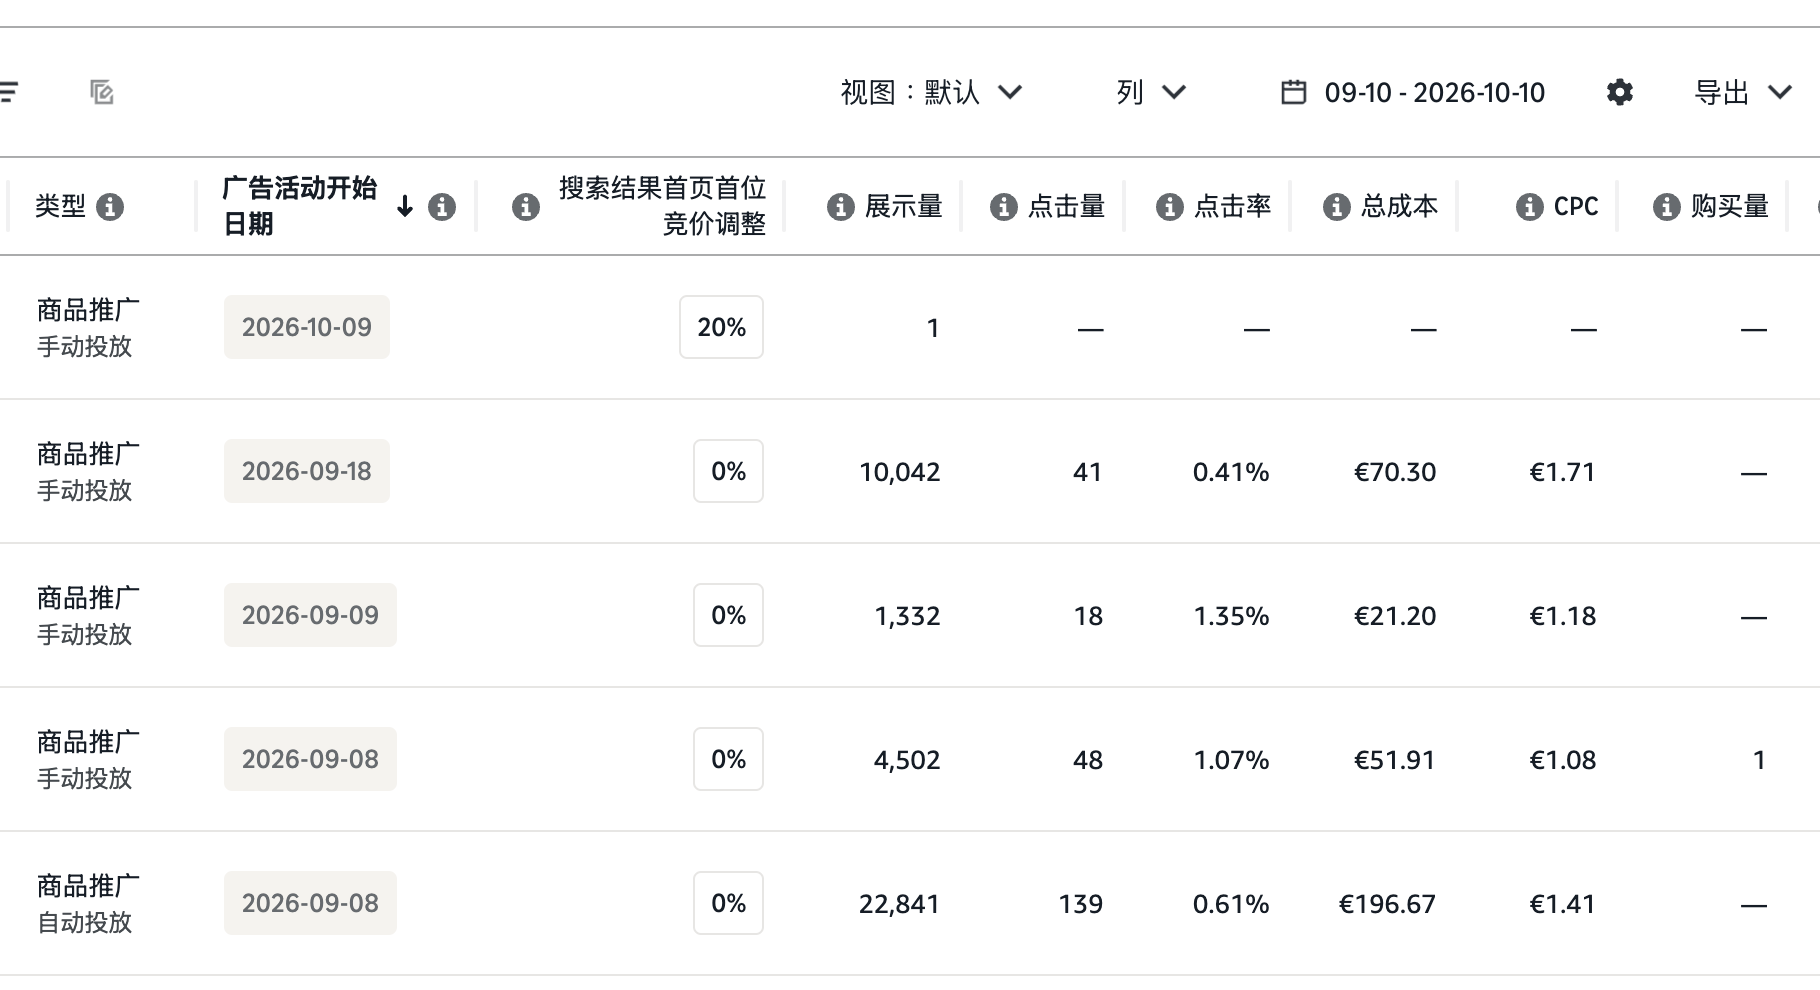Open the 导出 export dropdown
The width and height of the screenshot is (1820, 990).
click(x=1742, y=93)
